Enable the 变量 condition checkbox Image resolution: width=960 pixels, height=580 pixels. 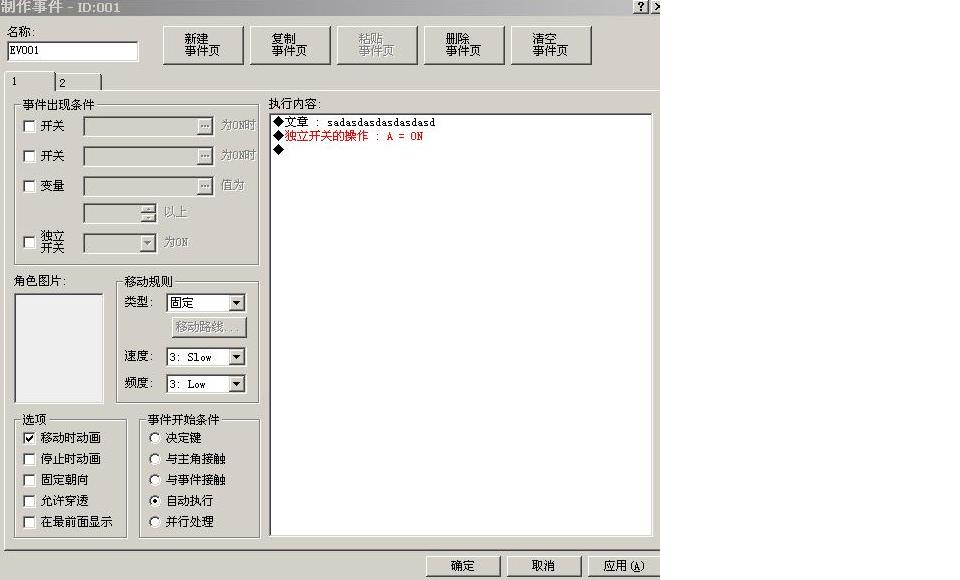click(x=29, y=186)
